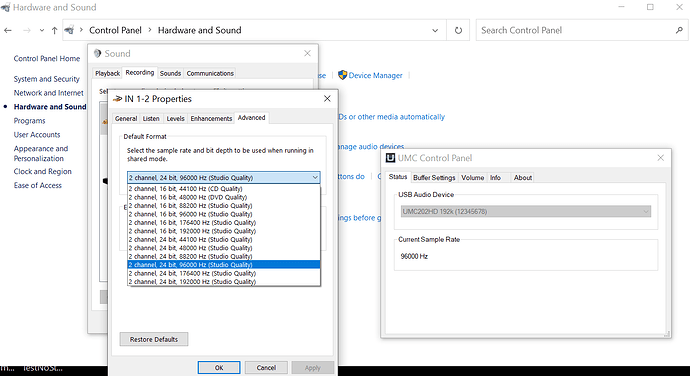Open the Enhancements tab
The height and width of the screenshot is (376, 690).
[211, 118]
